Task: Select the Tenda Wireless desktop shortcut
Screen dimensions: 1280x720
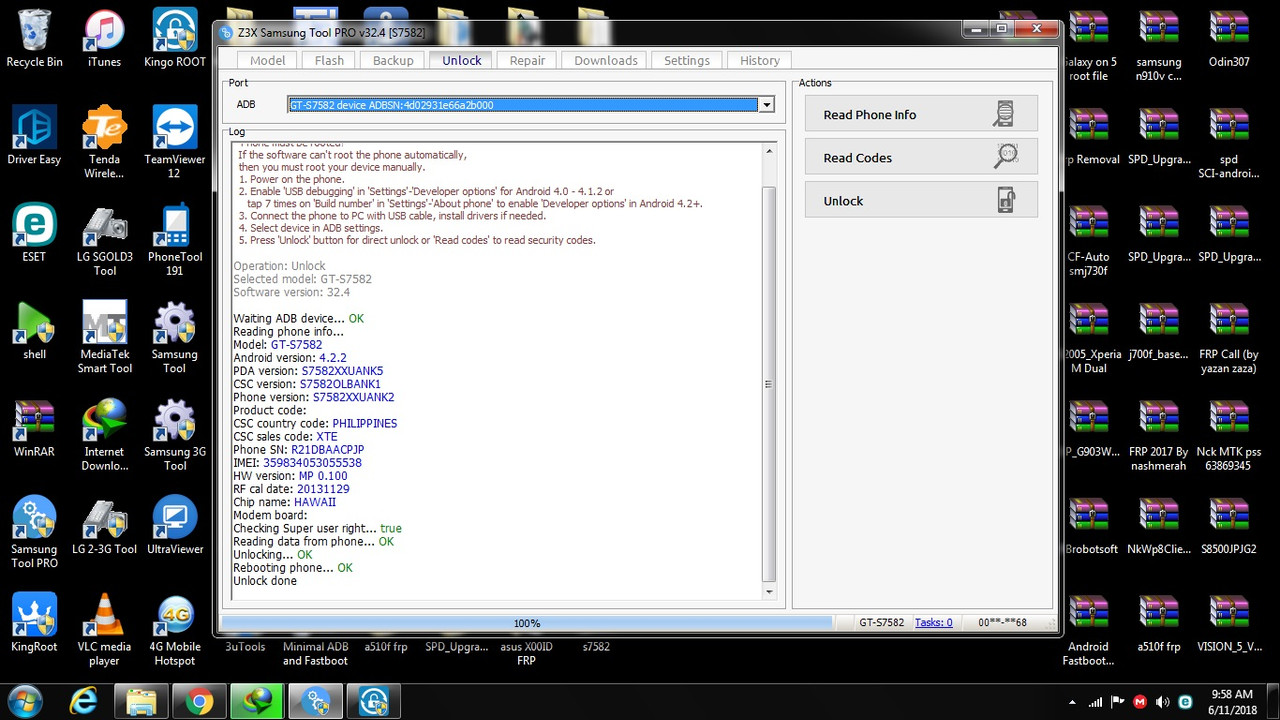Action: pyautogui.click(x=104, y=143)
